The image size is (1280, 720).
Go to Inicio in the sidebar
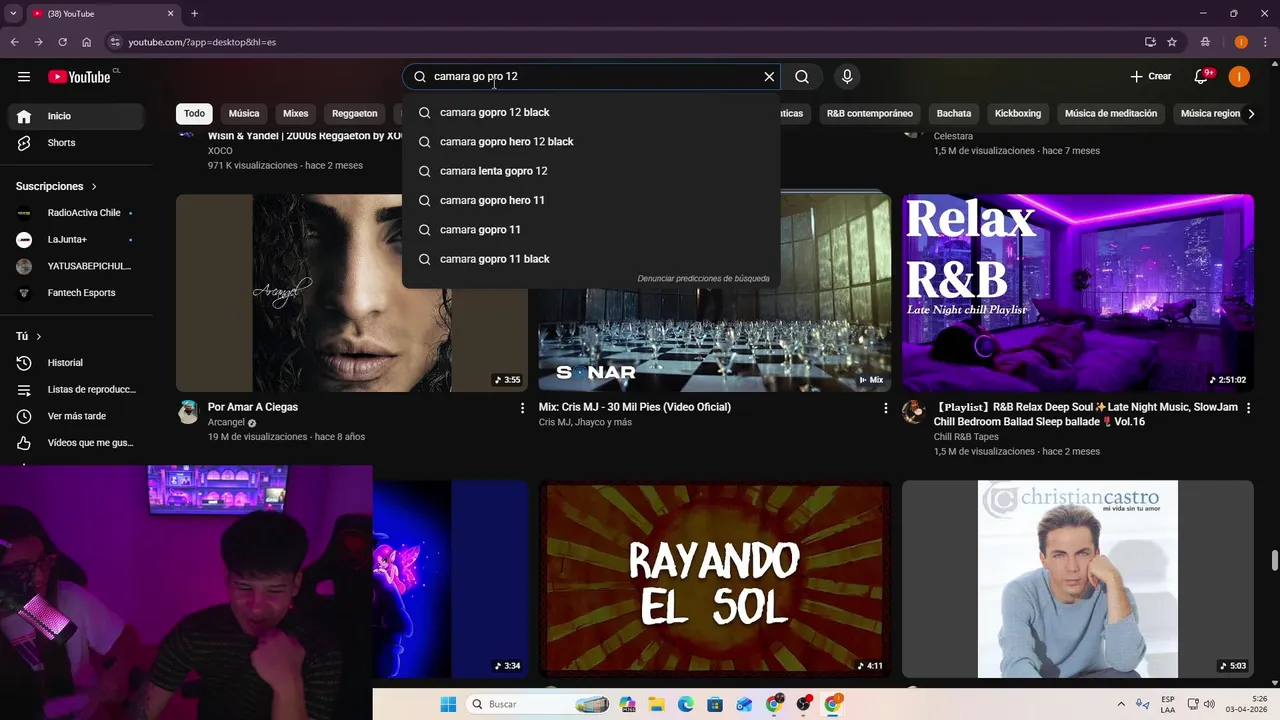(76, 116)
